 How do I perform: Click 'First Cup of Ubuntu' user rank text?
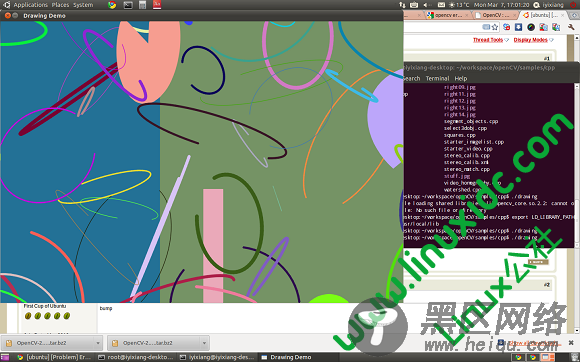click(45, 306)
